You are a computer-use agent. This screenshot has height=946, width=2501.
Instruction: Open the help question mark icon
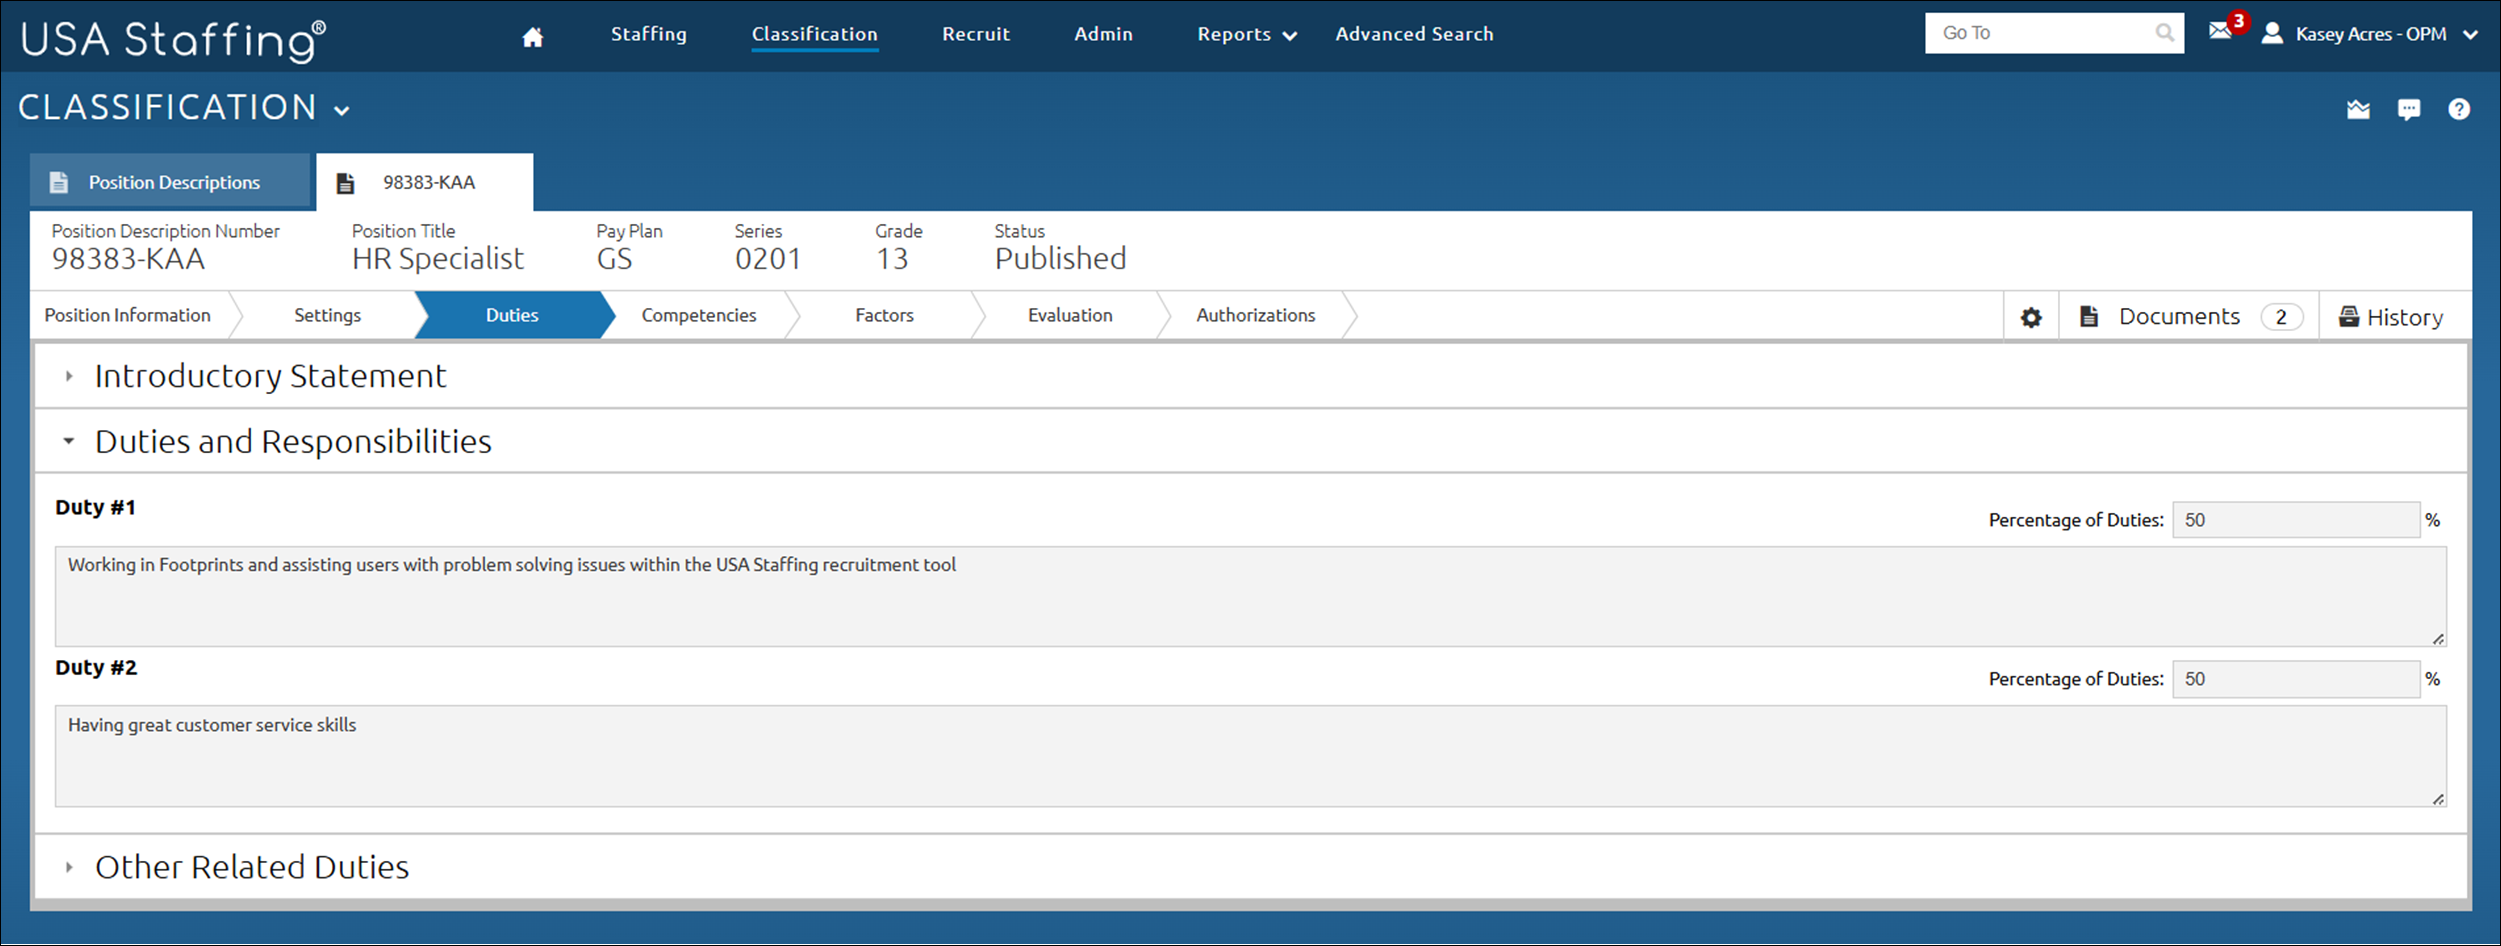pyautogui.click(x=2459, y=109)
